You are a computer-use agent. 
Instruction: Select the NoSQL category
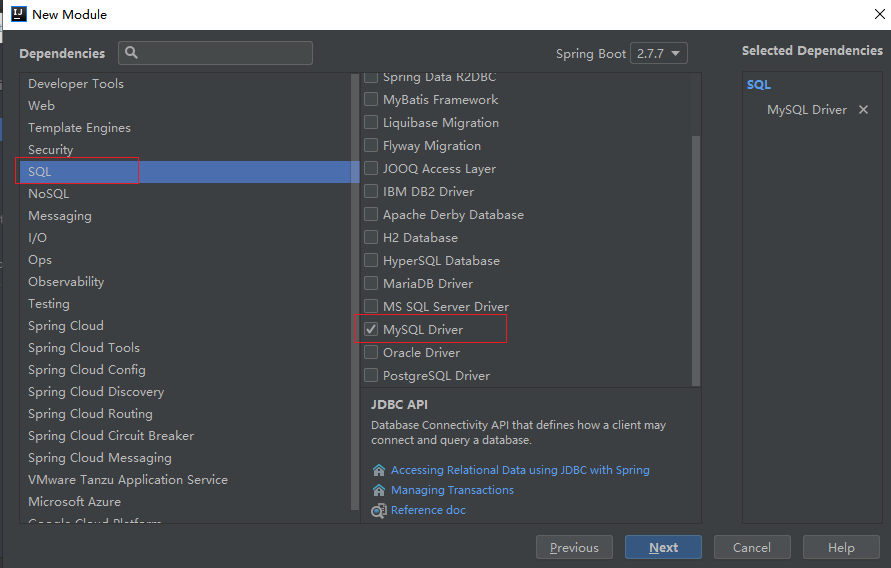click(48, 194)
